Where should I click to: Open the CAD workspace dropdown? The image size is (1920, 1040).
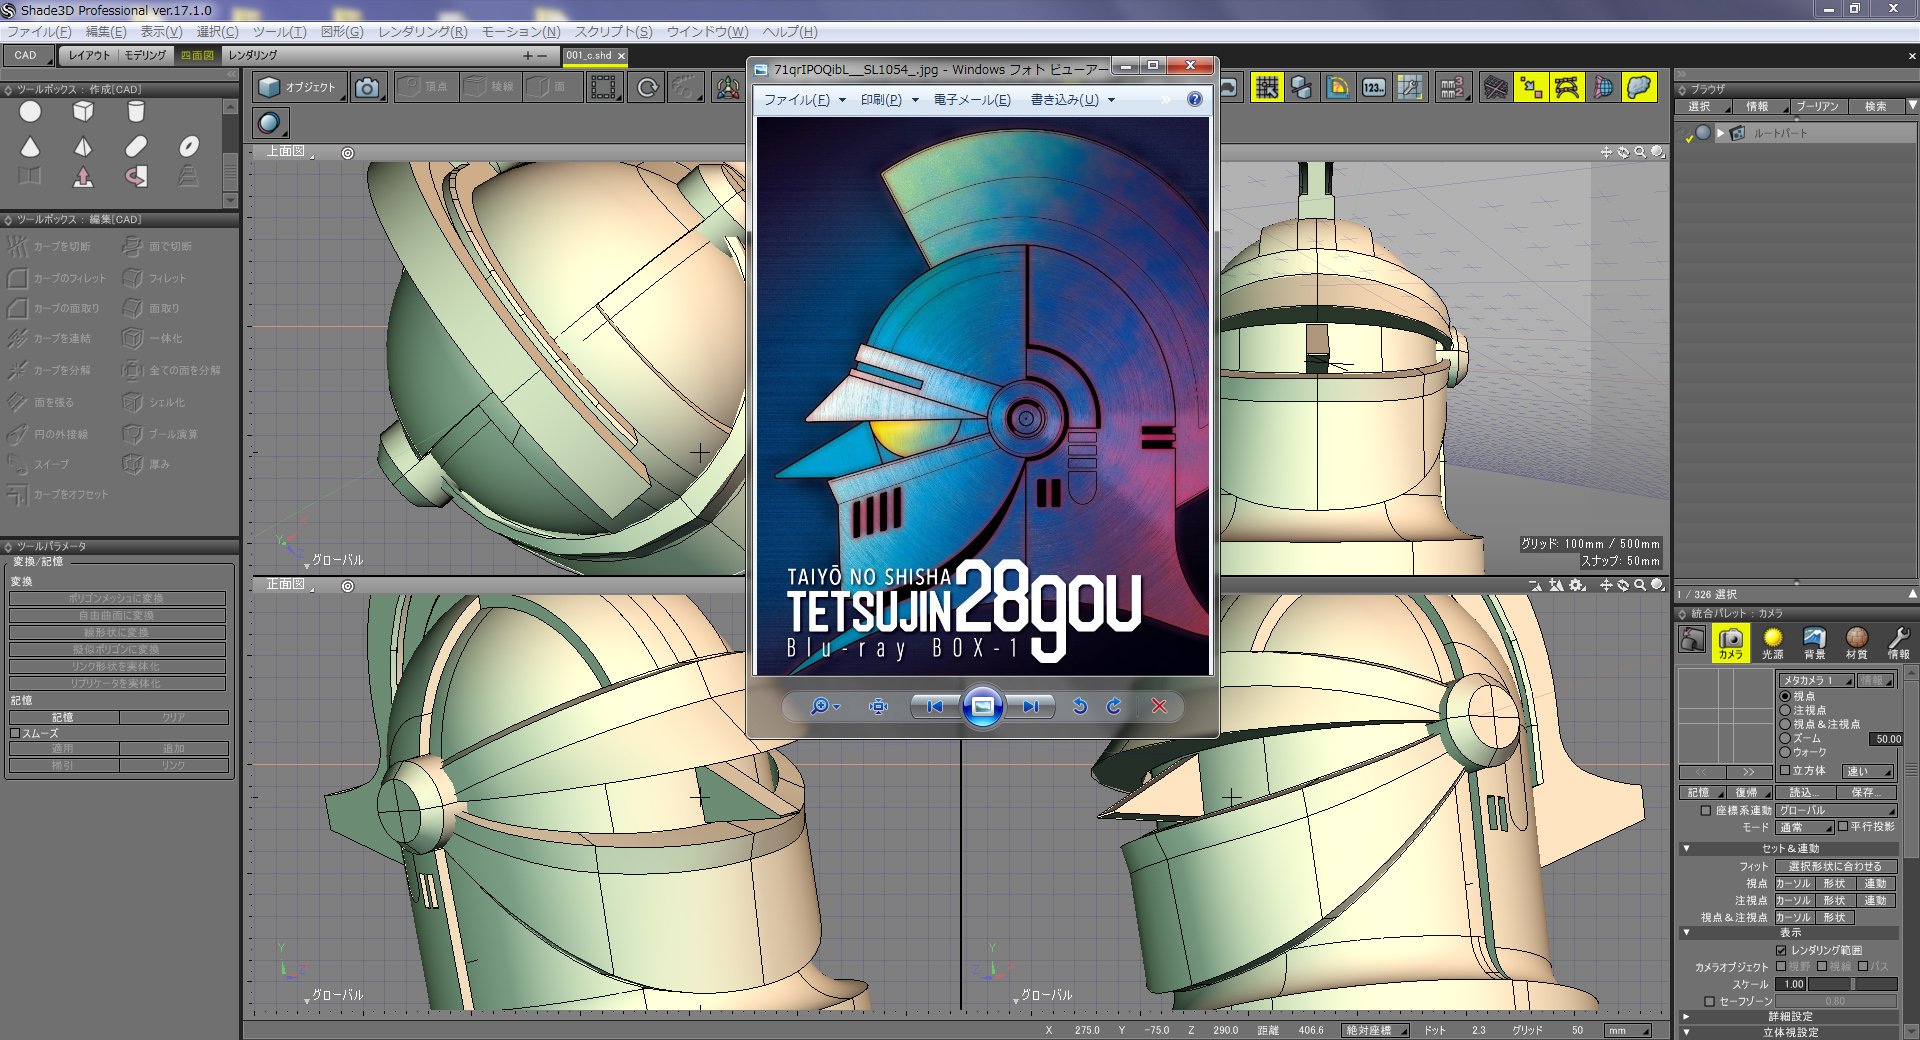point(29,56)
